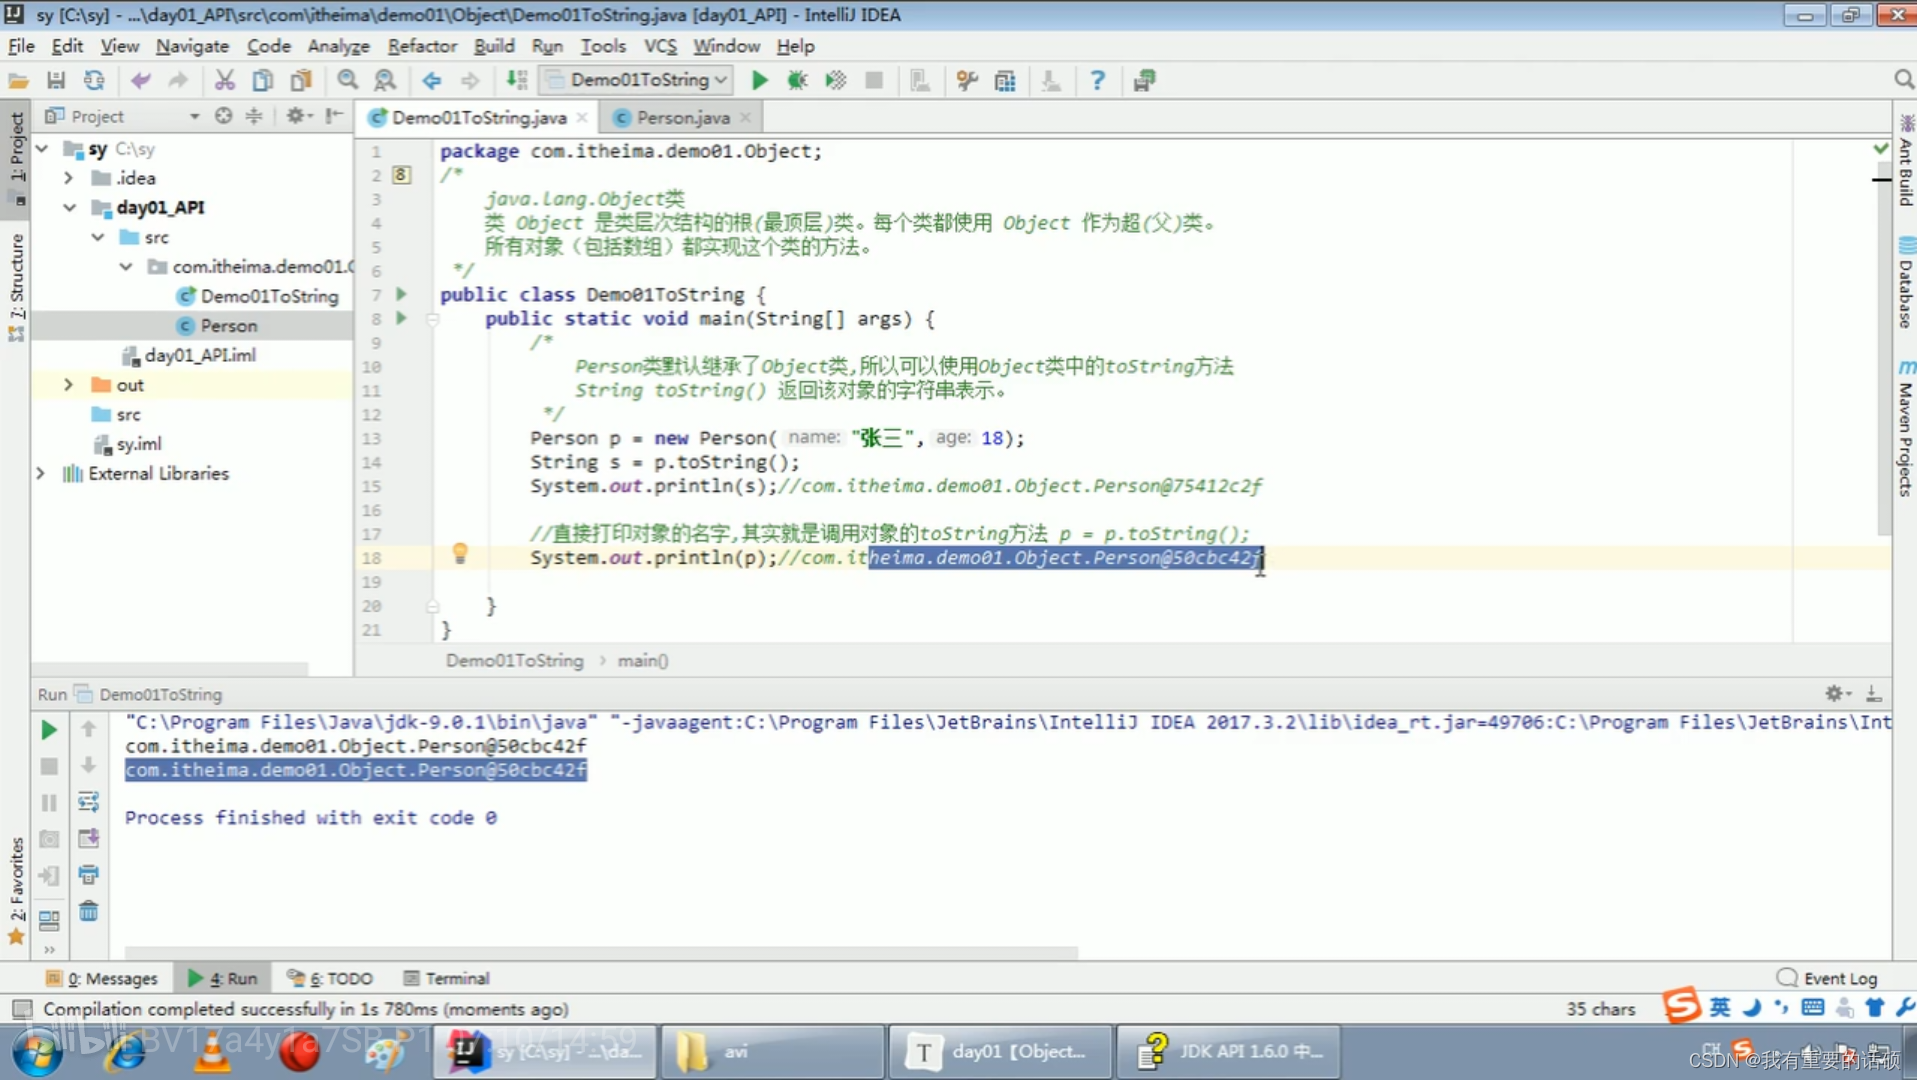Rerun program in Run panel

48,730
